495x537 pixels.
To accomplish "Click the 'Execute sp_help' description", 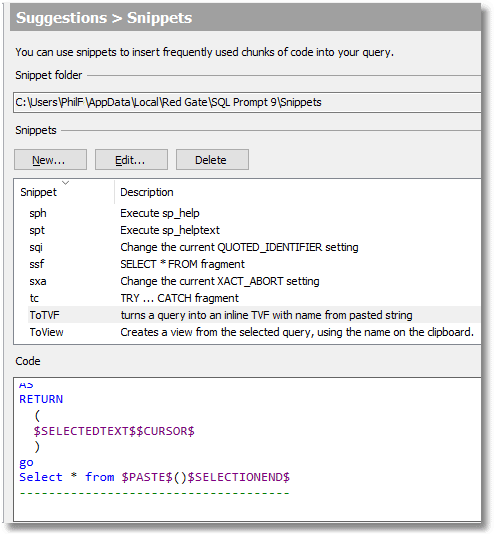I will [160, 213].
